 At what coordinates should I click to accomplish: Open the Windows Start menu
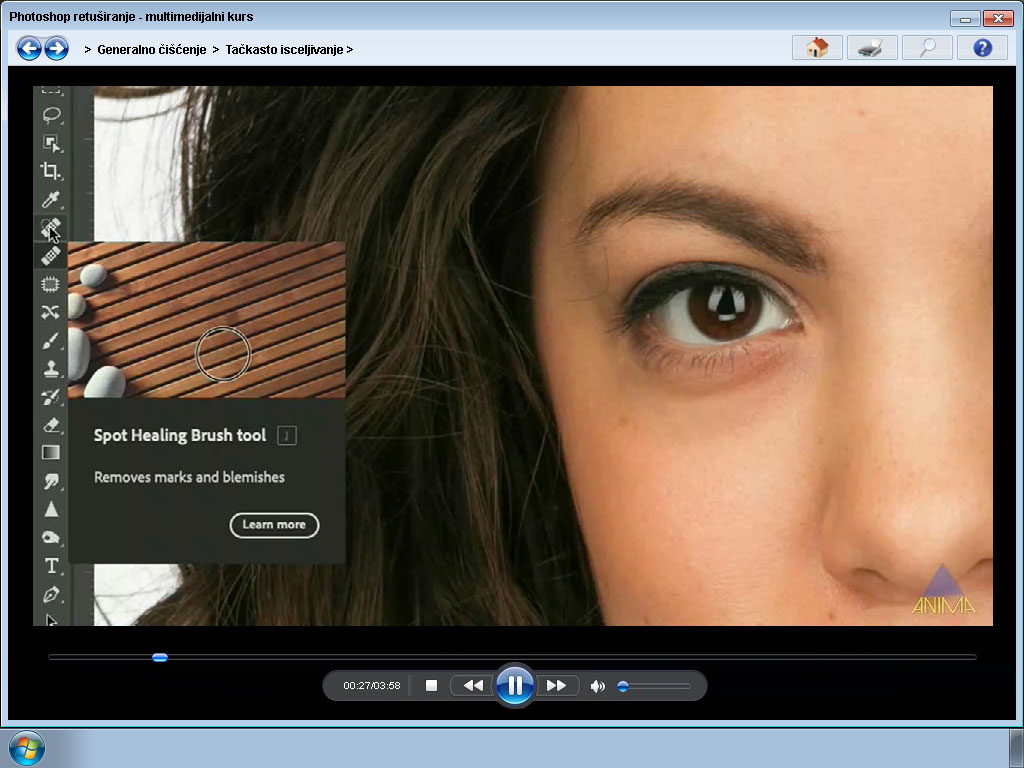tap(27, 748)
